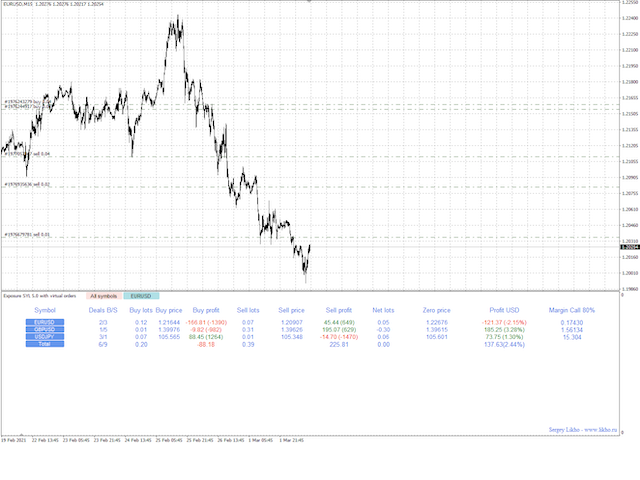640x480 pixels.
Task: Click the Buy profit column header
Action: click(x=206, y=310)
